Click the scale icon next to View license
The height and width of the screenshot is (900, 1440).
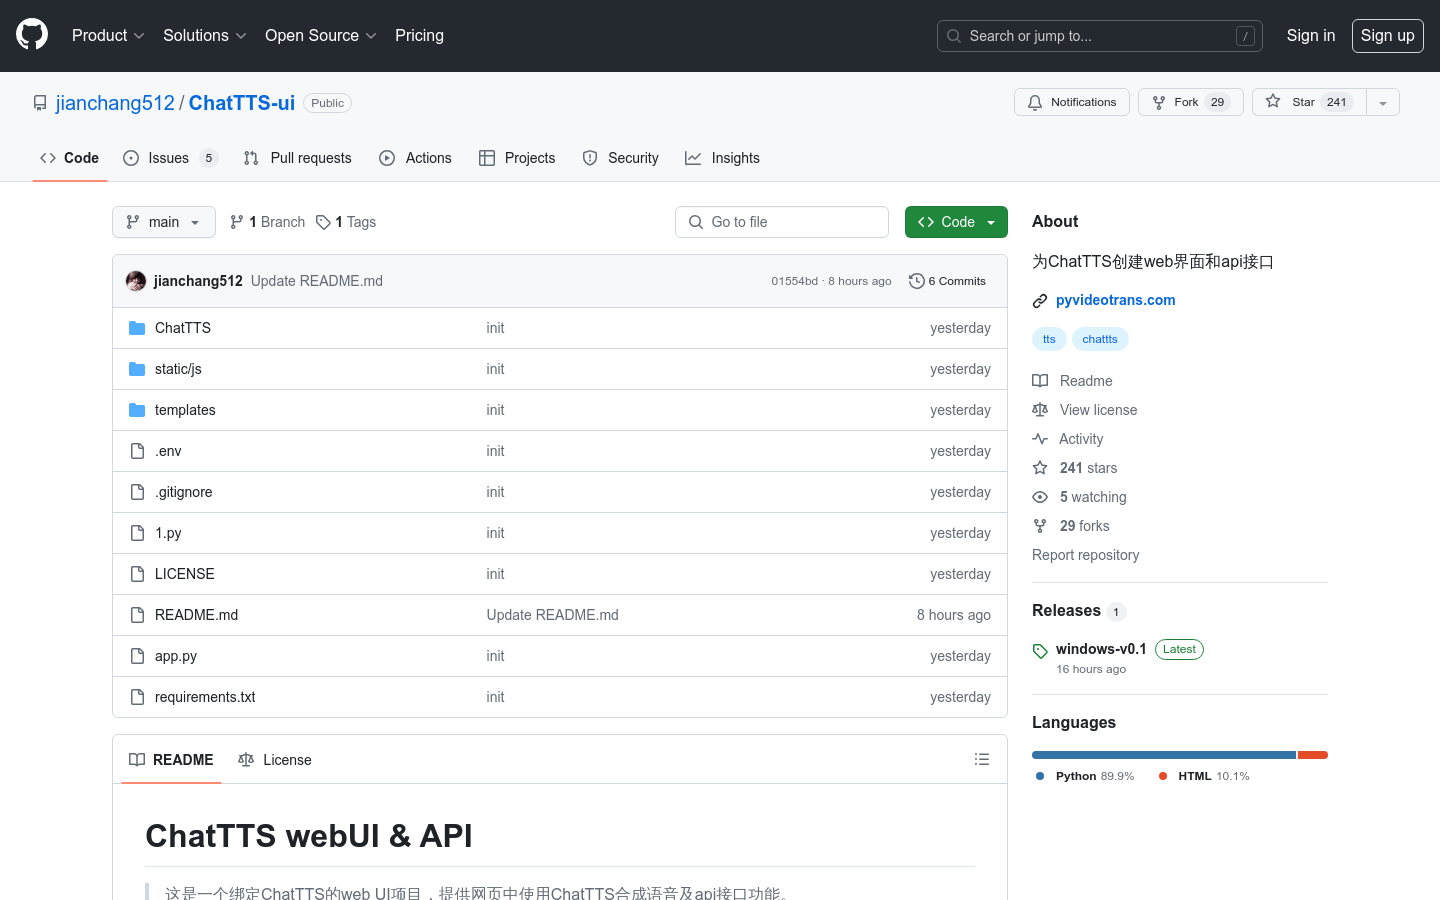point(1040,410)
